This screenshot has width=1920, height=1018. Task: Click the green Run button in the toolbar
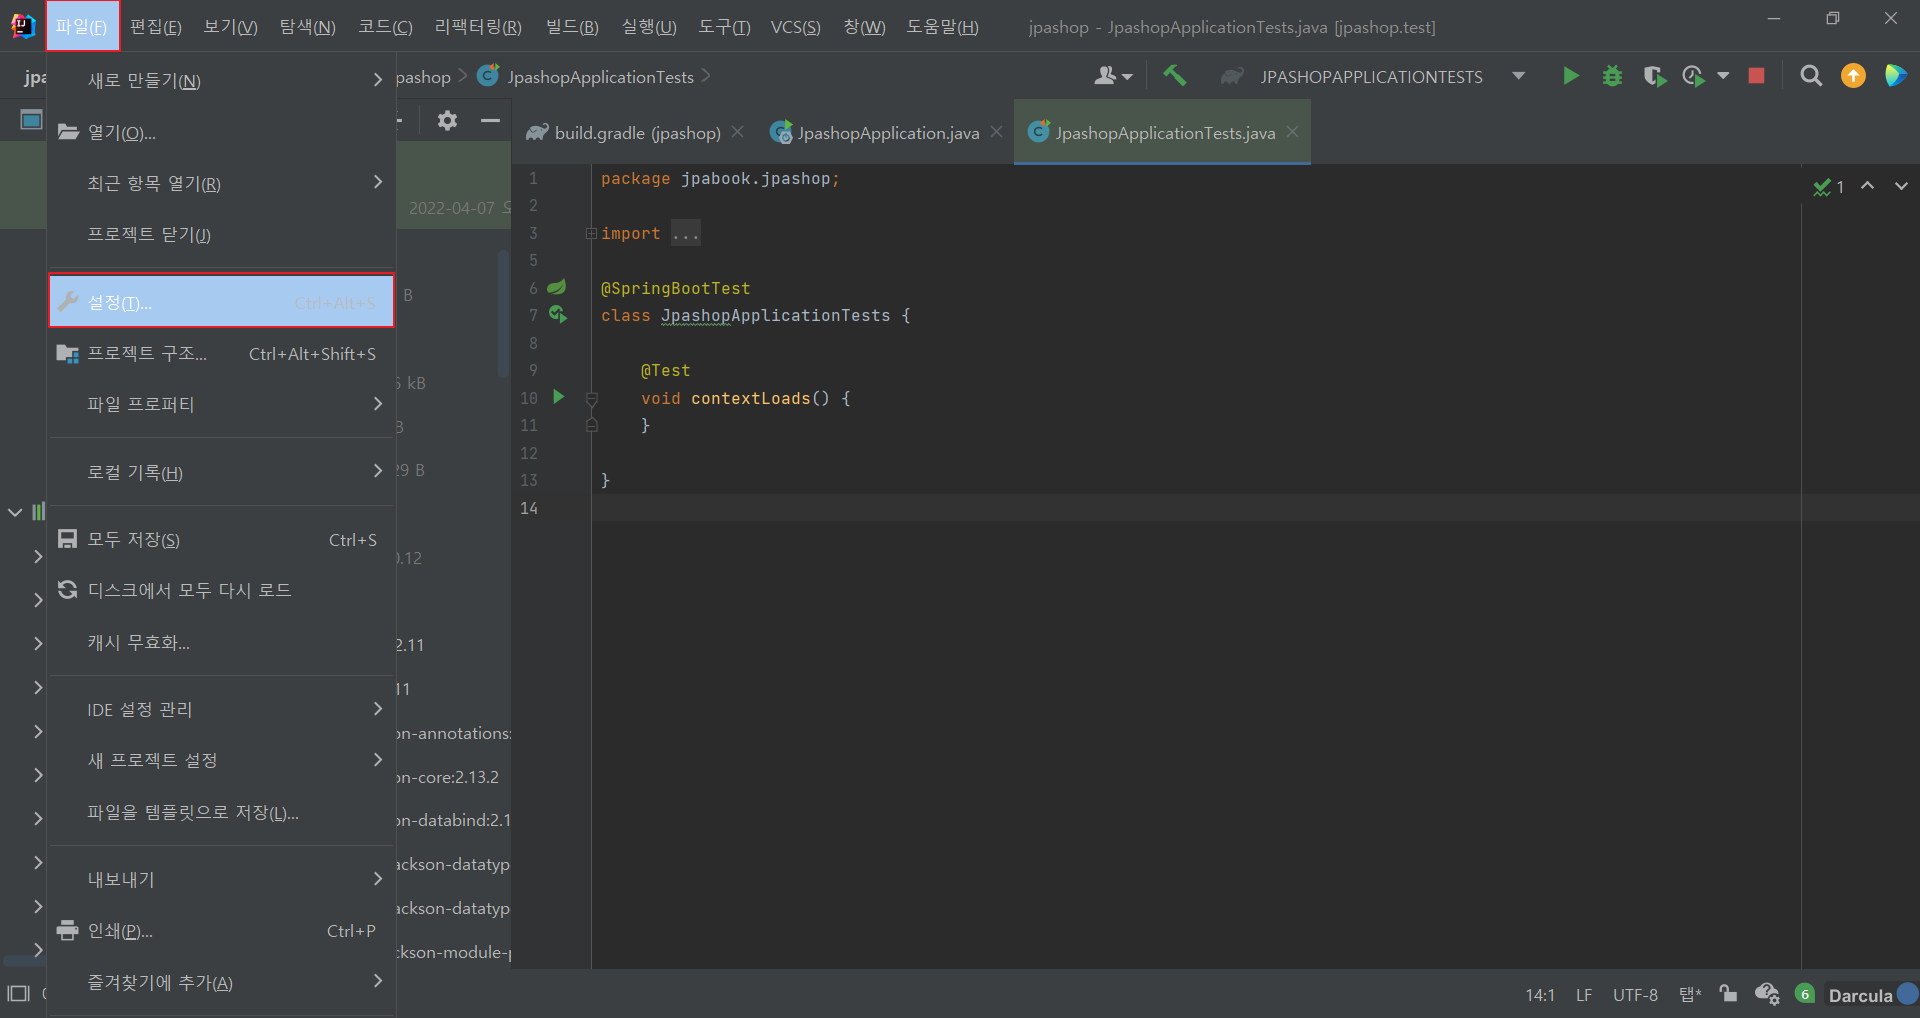(1570, 76)
